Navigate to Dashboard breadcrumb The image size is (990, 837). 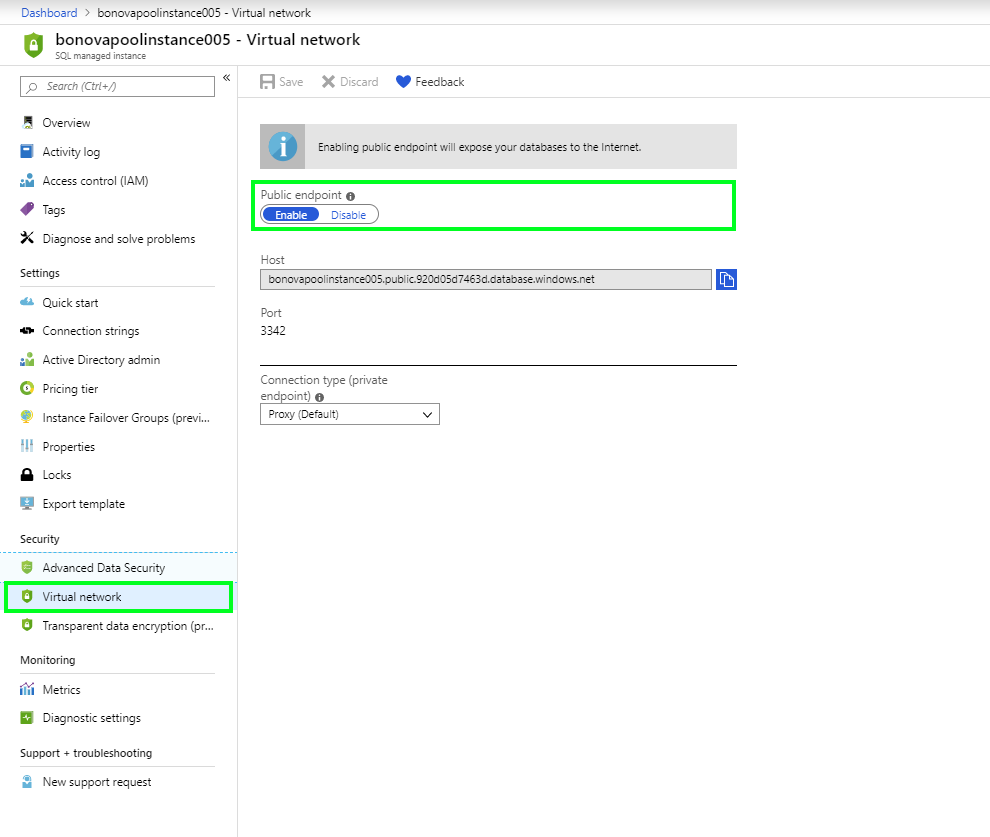49,13
